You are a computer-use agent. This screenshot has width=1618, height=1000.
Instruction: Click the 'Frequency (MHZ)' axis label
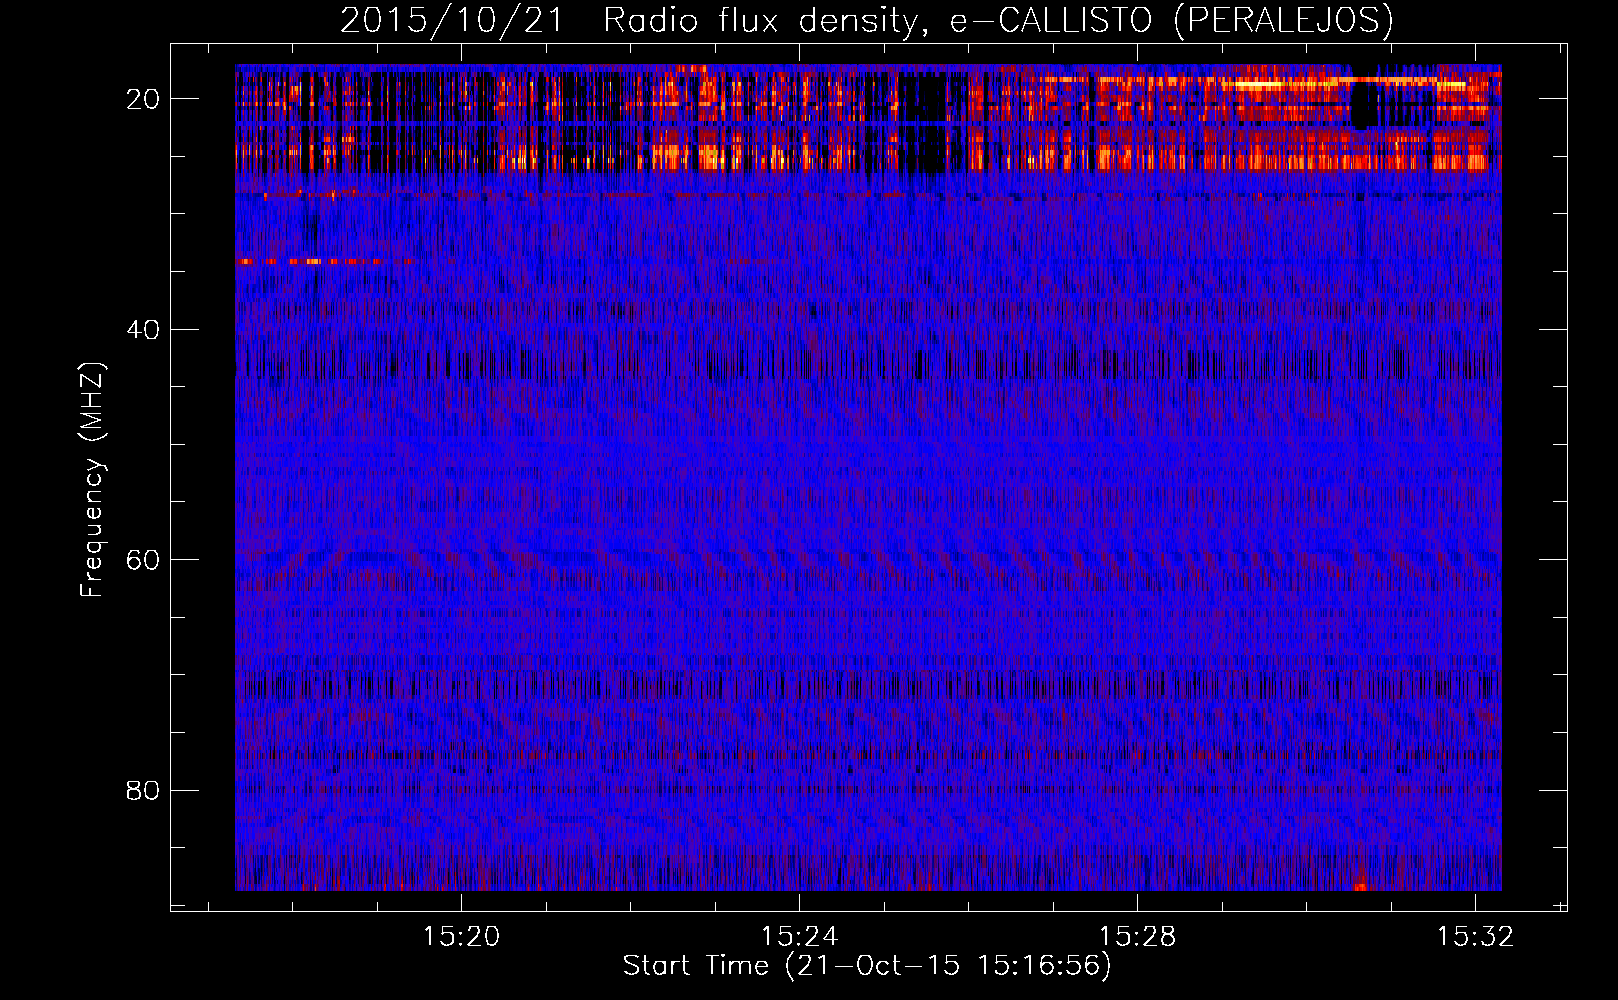[92, 480]
